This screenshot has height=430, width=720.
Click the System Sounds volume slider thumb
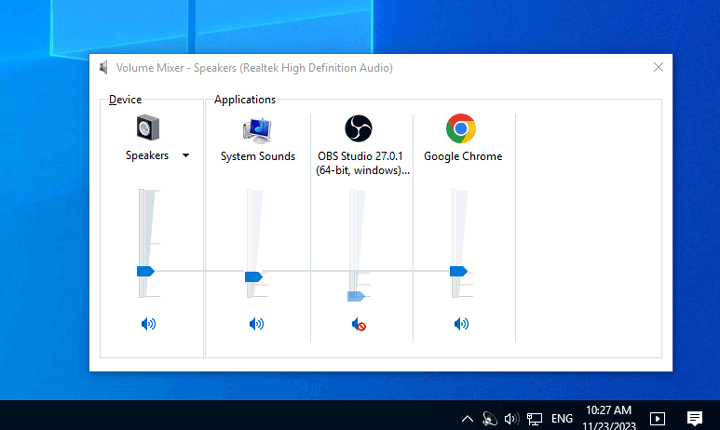pyautogui.click(x=253, y=277)
